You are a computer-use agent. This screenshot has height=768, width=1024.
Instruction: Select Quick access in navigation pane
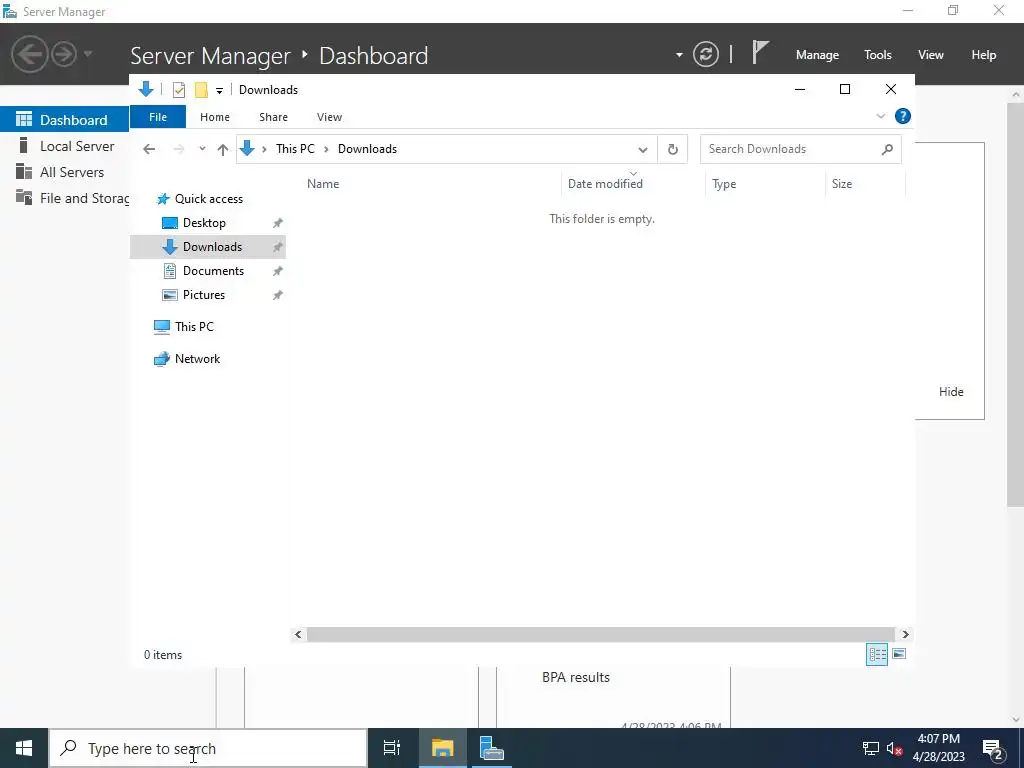pos(208,199)
